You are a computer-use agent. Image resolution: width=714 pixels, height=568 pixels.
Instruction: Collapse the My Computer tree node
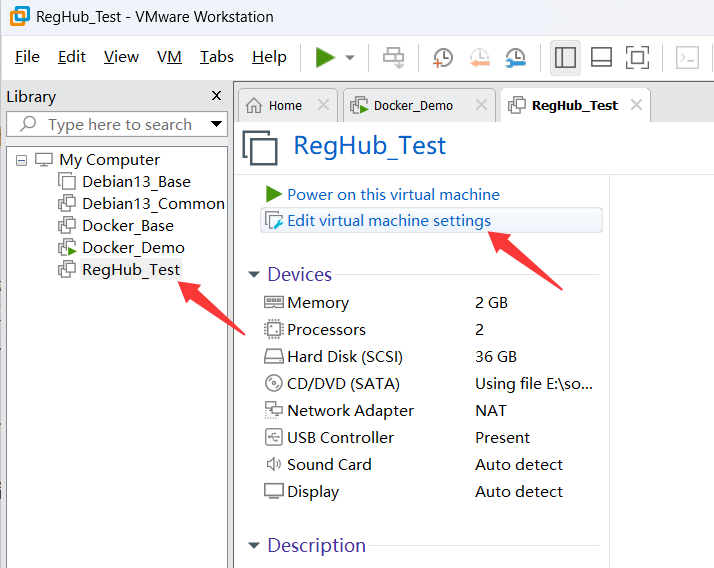pos(21,160)
